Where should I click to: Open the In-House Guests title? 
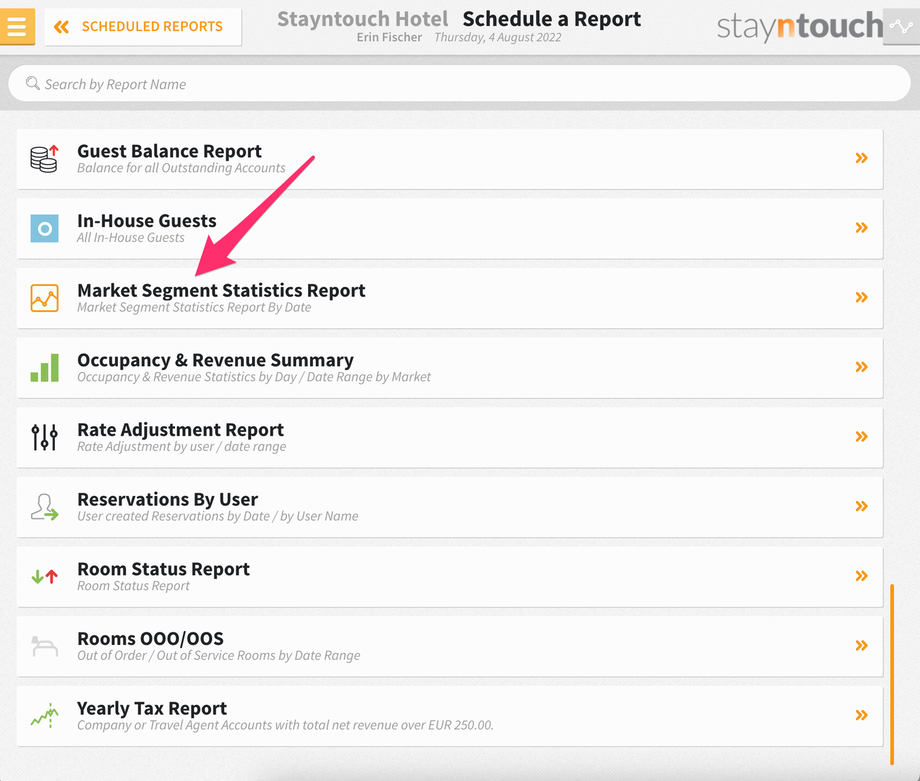point(147,221)
